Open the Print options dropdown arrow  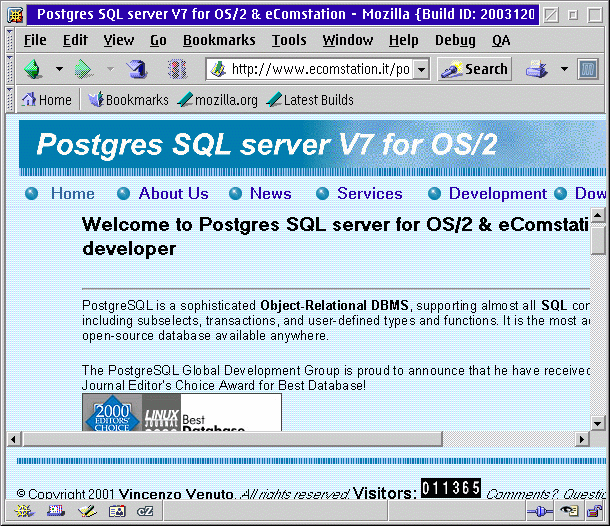(x=564, y=69)
